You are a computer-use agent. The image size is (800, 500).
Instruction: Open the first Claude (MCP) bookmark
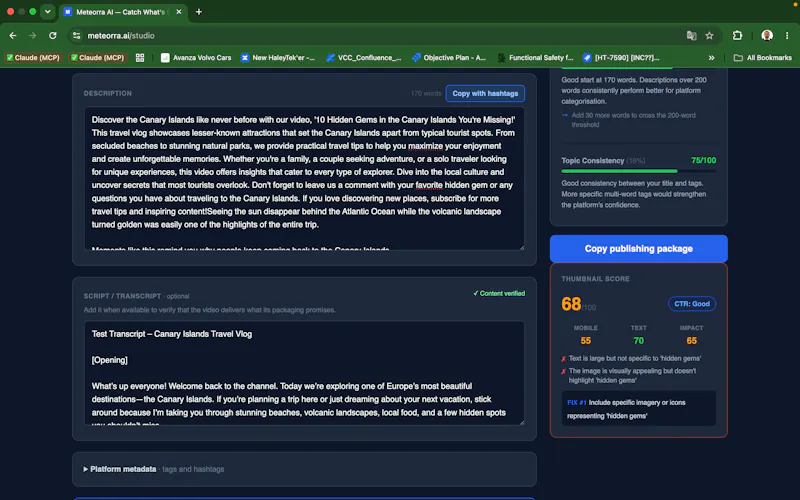coord(33,58)
